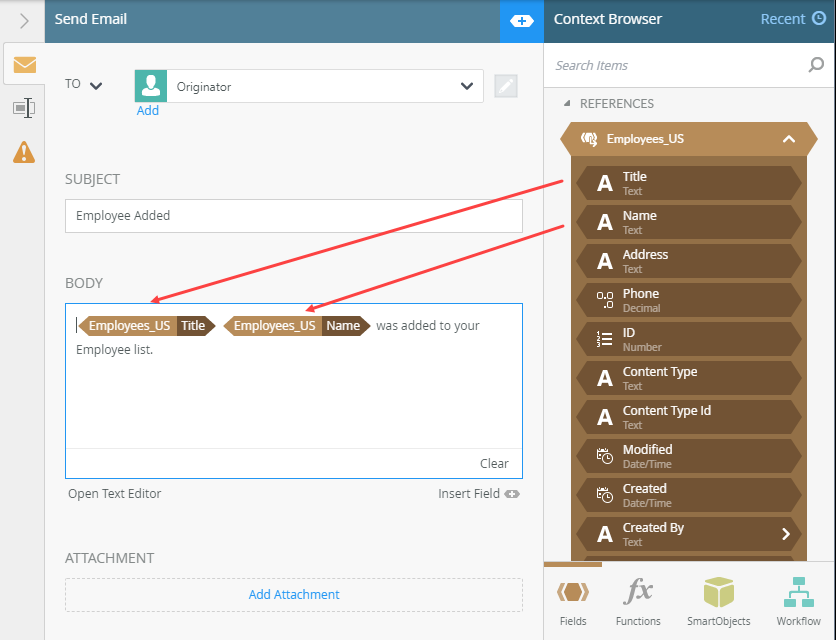This screenshot has height=640, width=836.
Task: Click the Add recipient link
Action: [148, 110]
